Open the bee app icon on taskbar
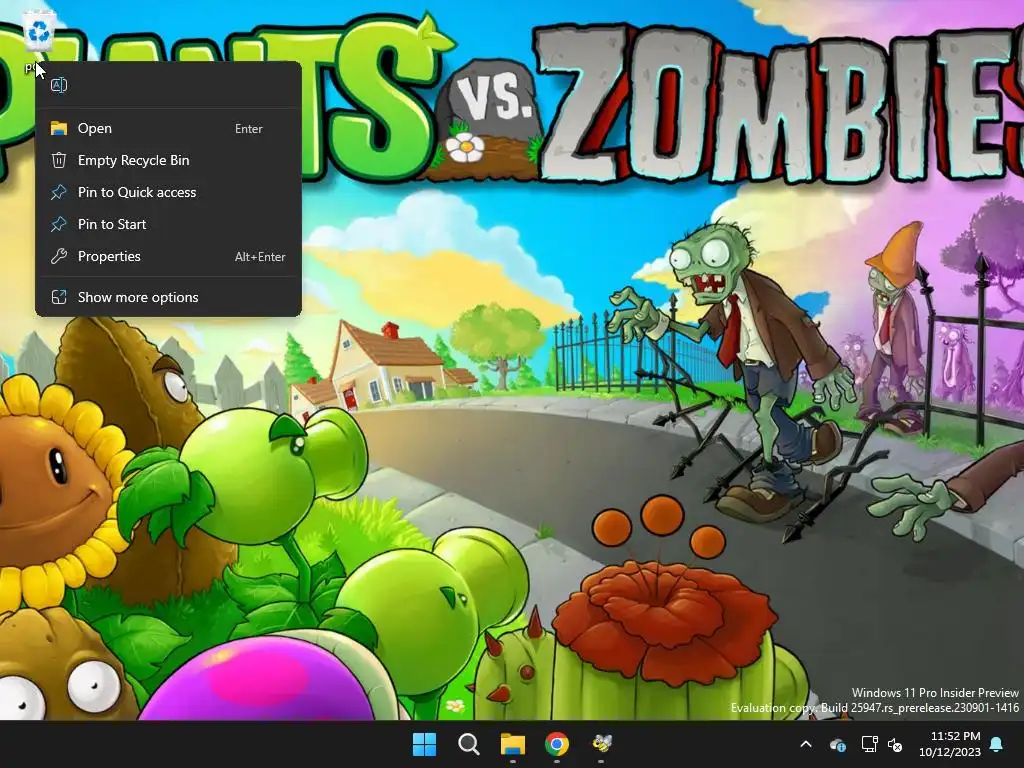The height and width of the screenshot is (768, 1024). coord(601,744)
